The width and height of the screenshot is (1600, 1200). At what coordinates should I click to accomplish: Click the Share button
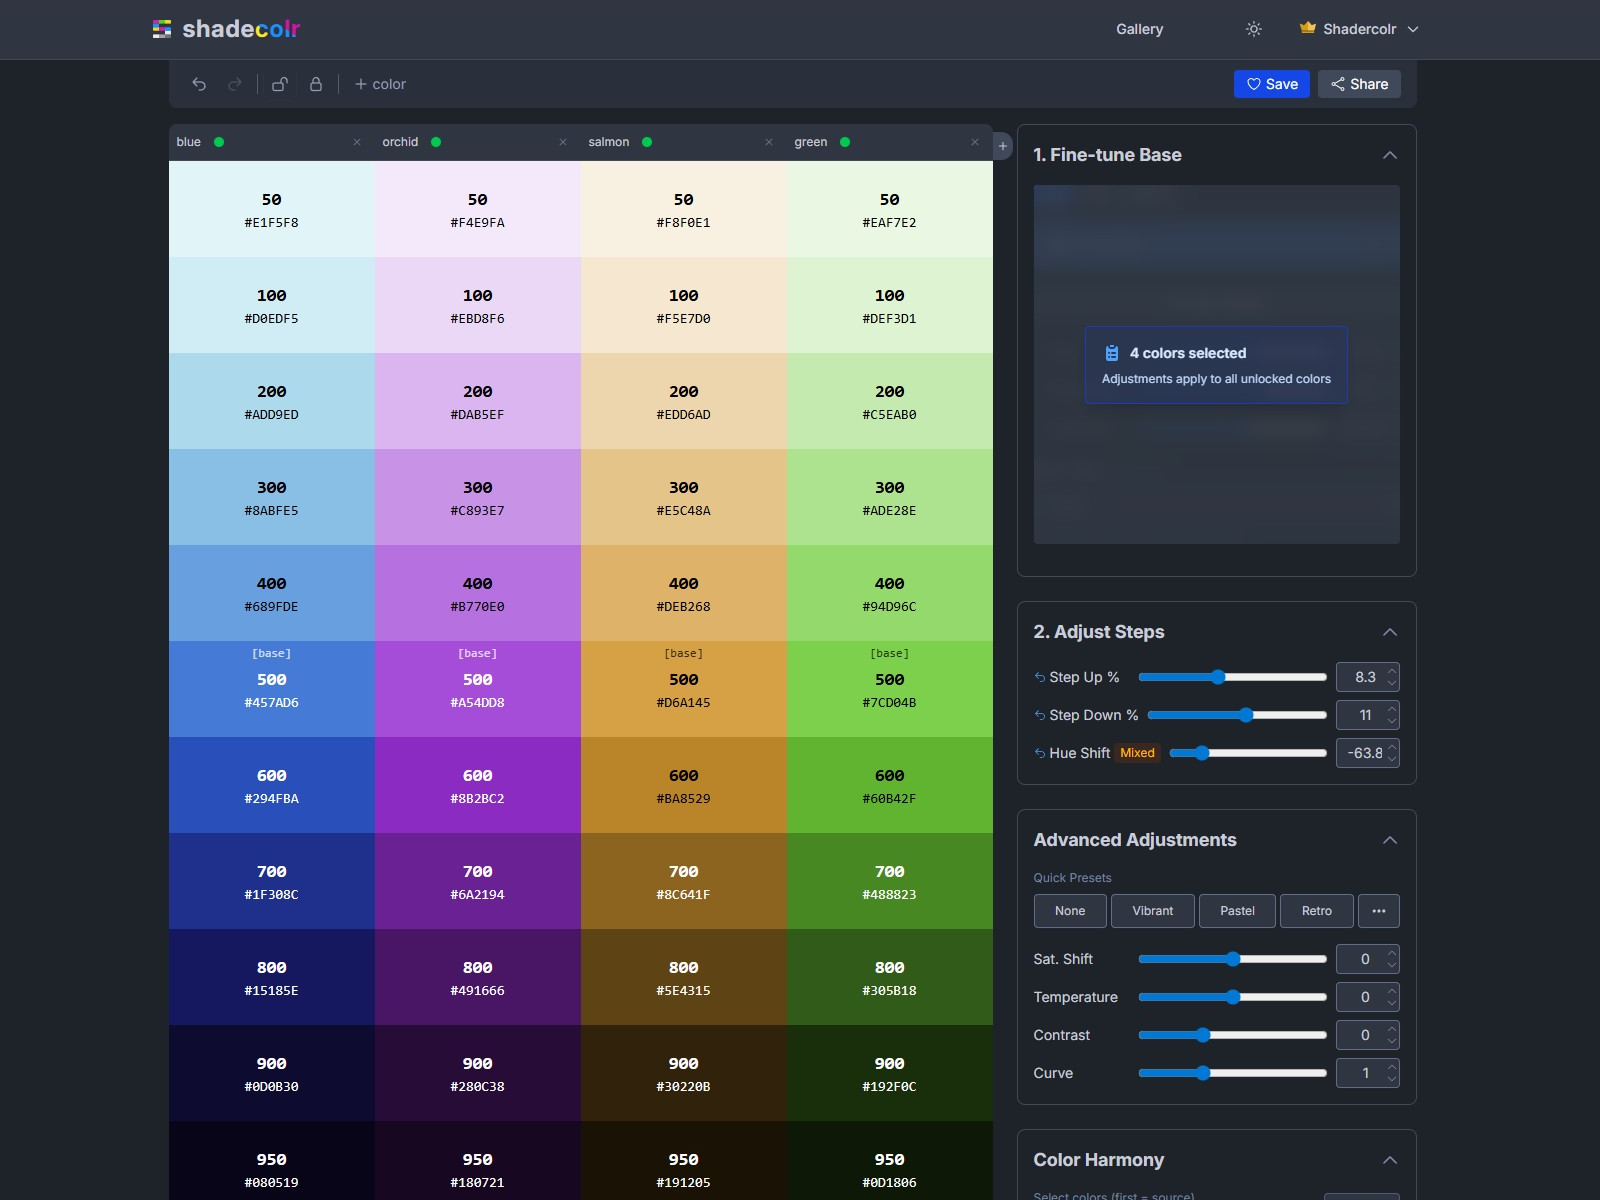click(x=1359, y=84)
